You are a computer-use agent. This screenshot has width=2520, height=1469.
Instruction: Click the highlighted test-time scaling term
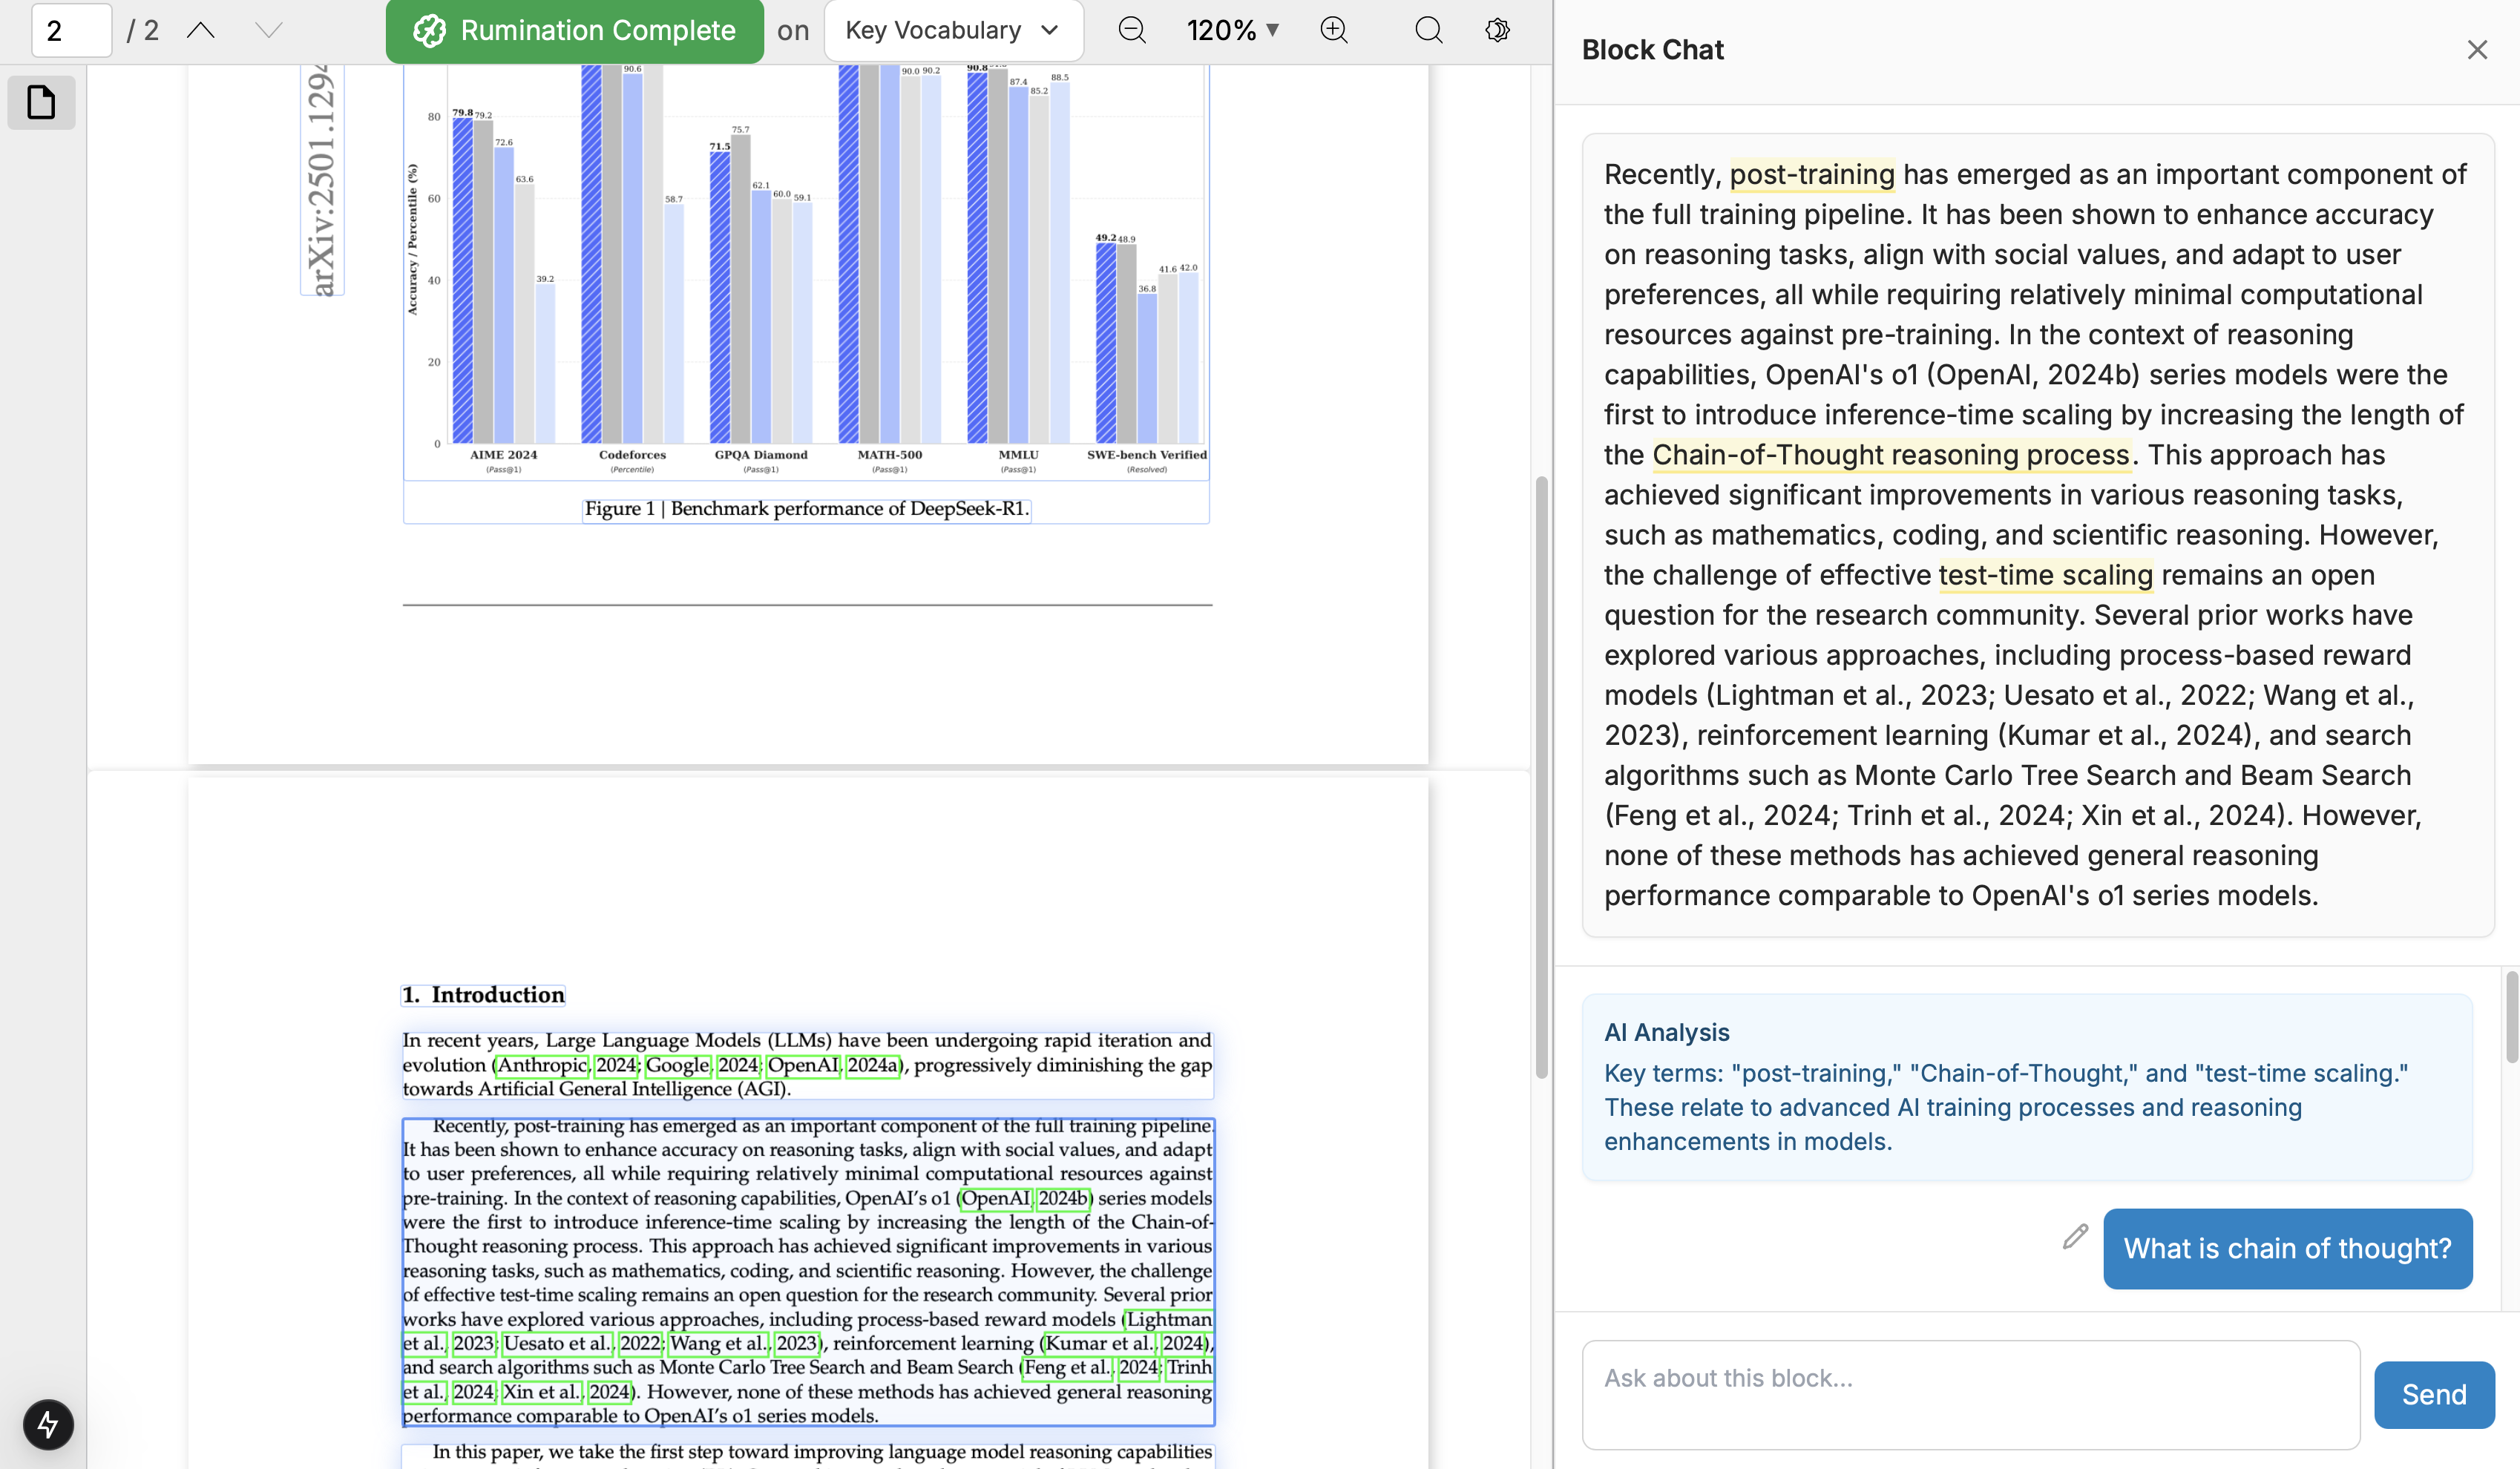[x=2045, y=575]
